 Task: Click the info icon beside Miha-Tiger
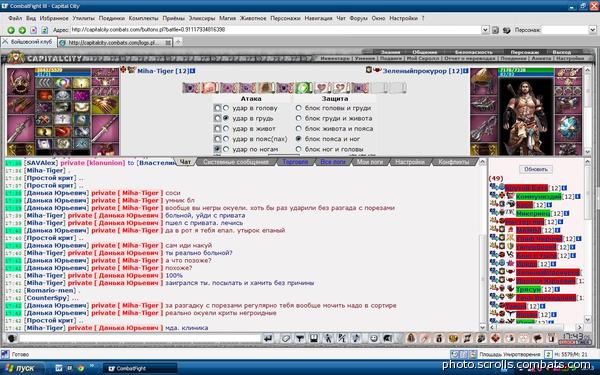[x=192, y=71]
